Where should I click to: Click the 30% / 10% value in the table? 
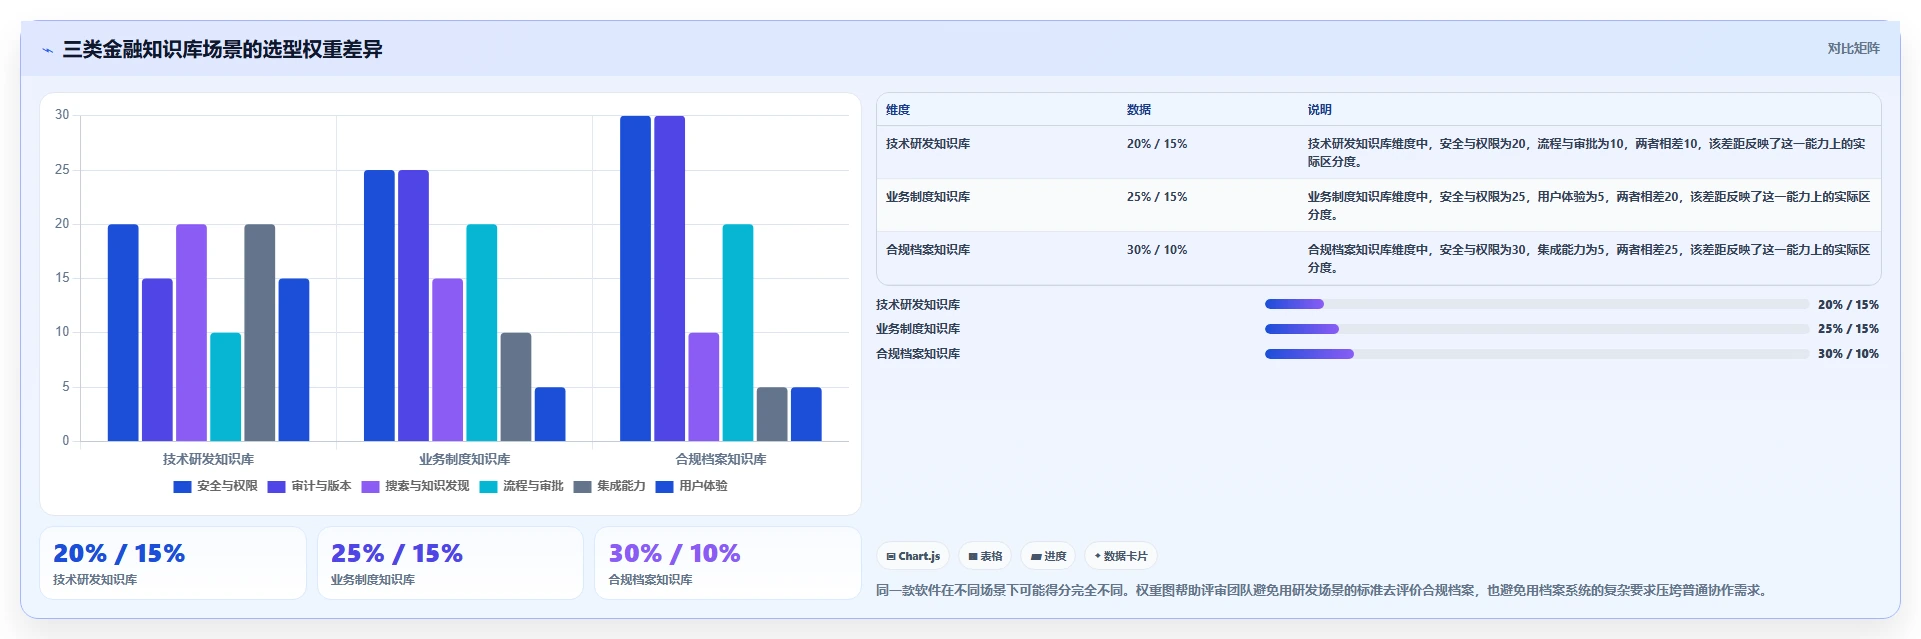click(x=1157, y=250)
